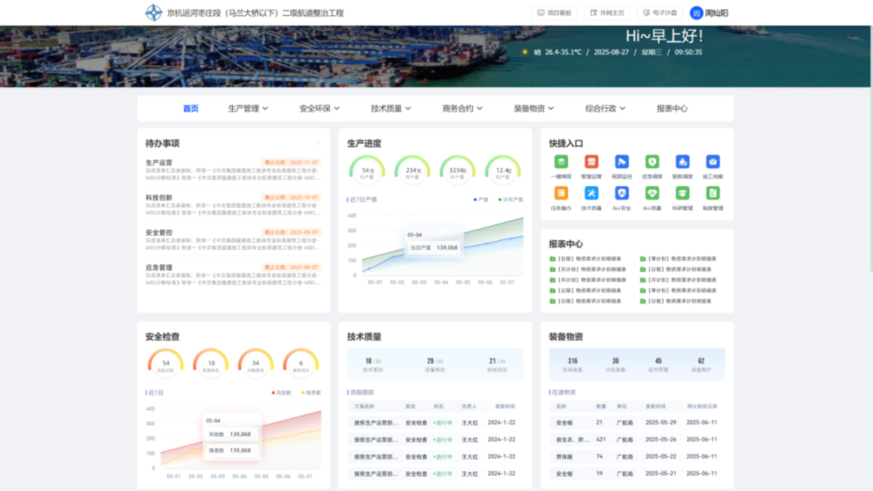Toggle the yellow legend in safety chart
The image size is (873, 491).
pos(311,392)
